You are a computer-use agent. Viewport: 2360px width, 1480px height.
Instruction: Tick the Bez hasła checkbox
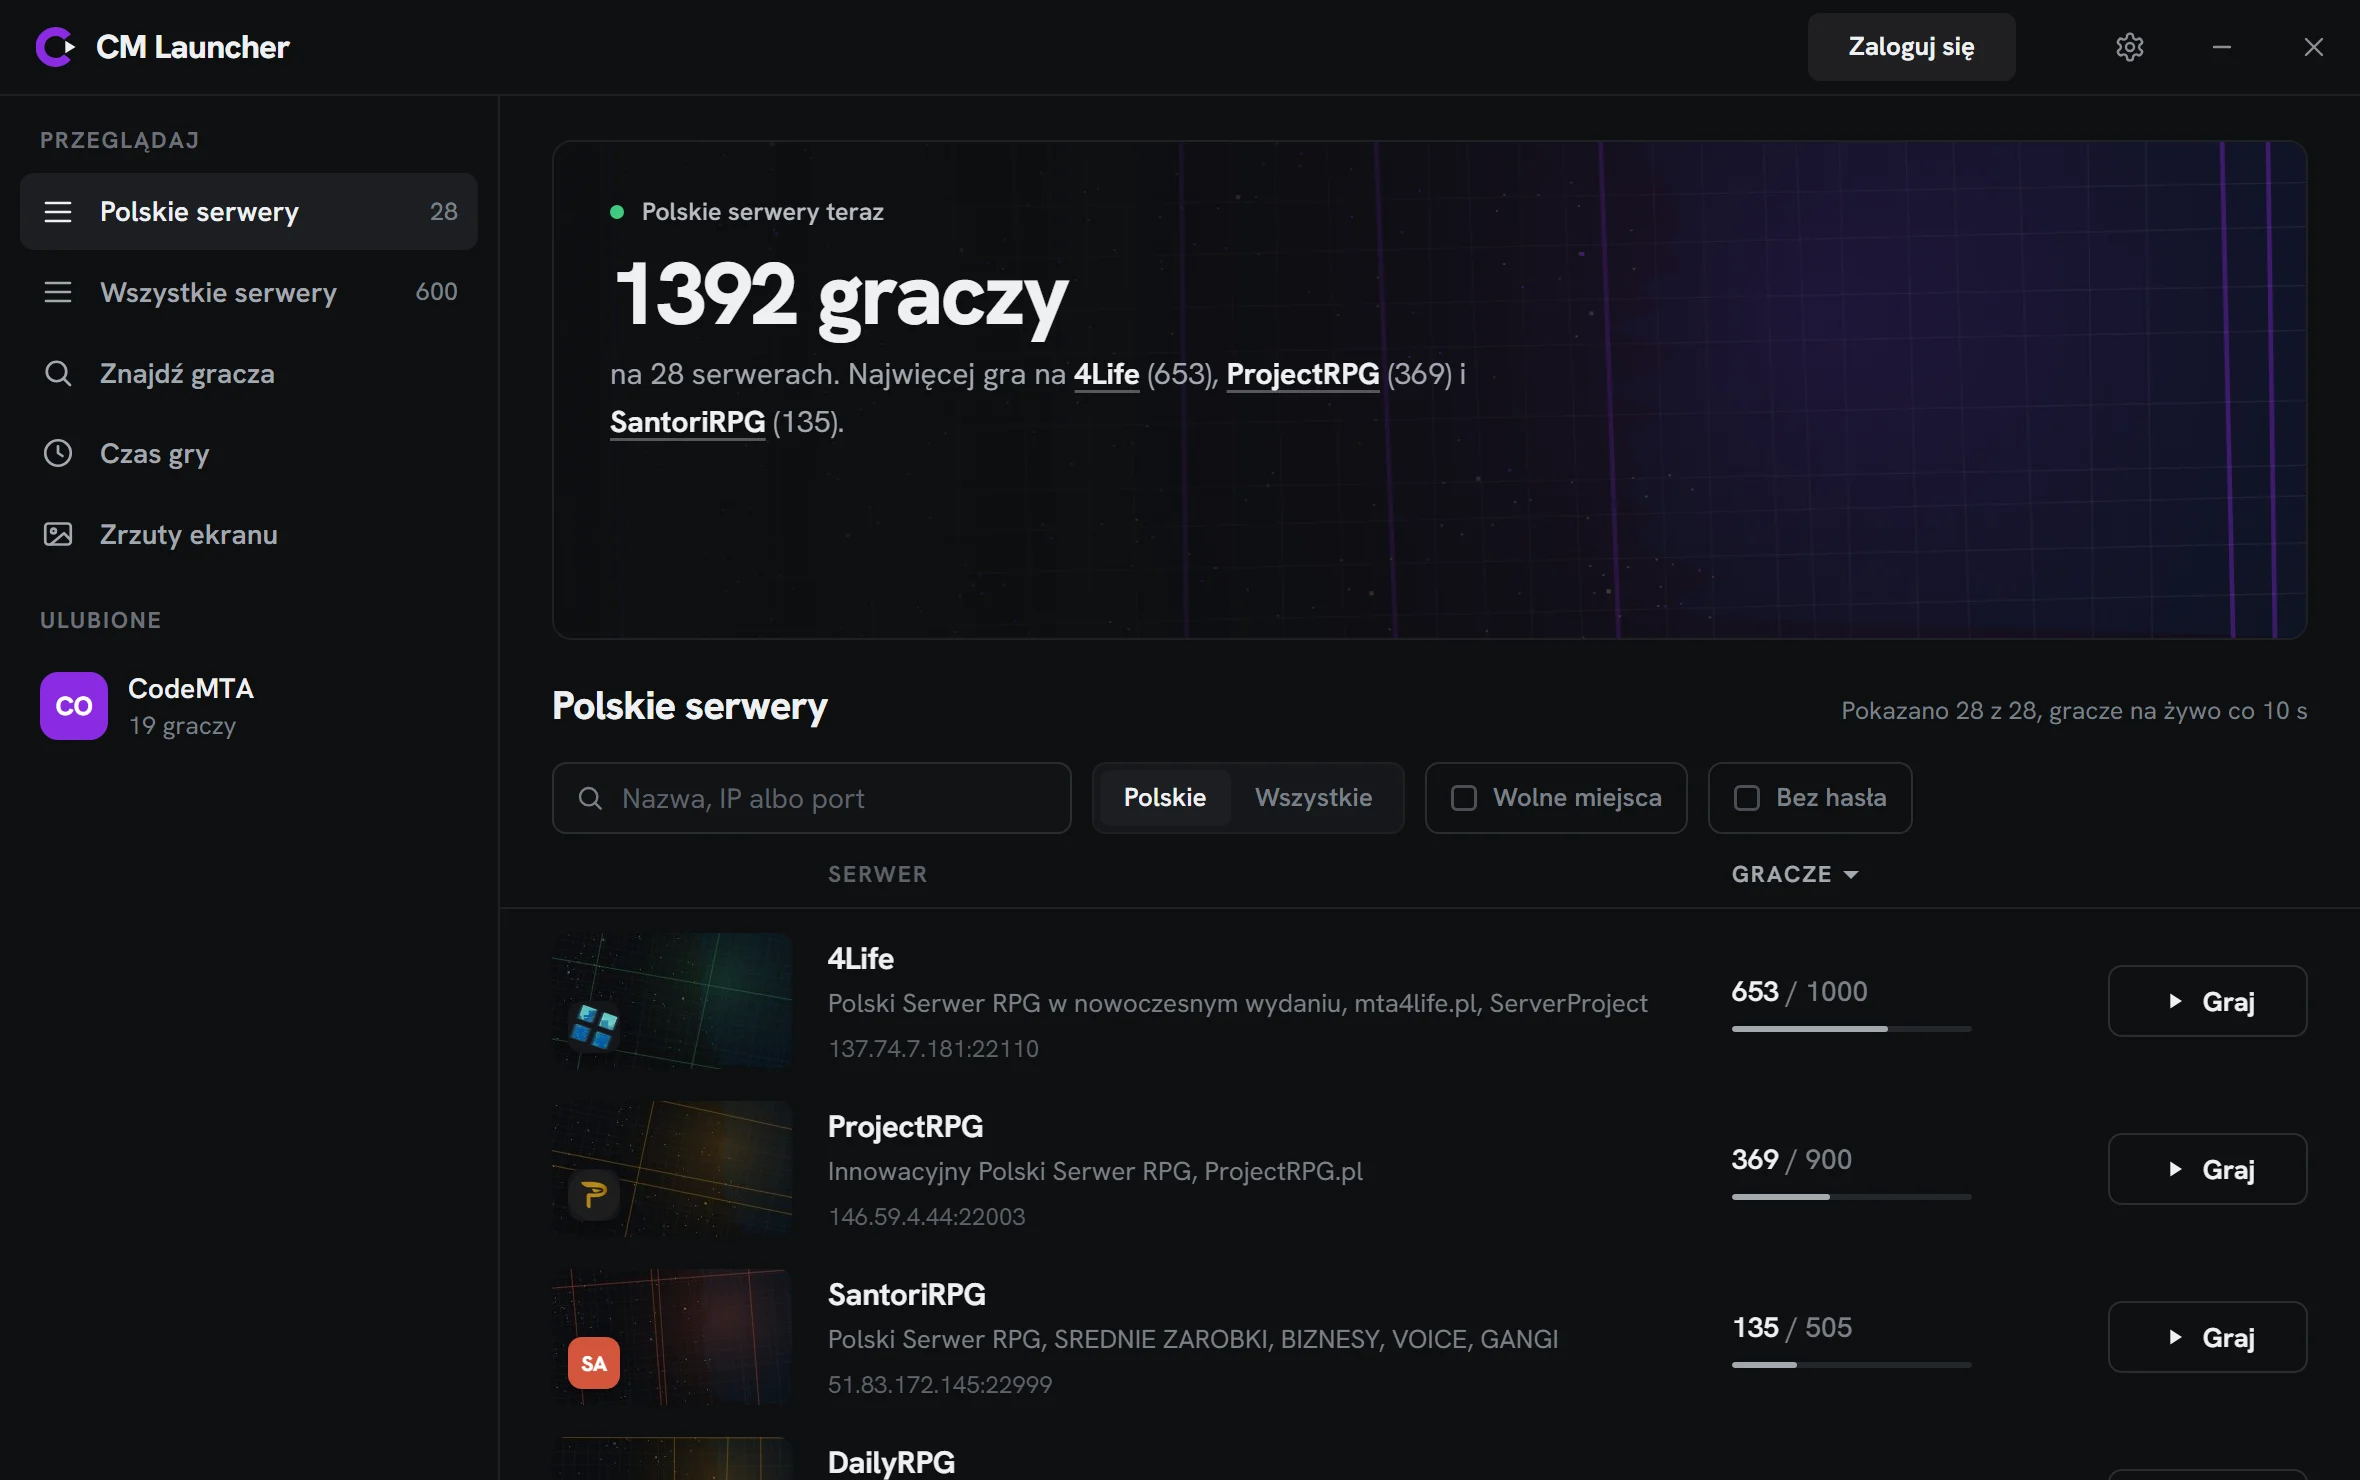click(x=1747, y=798)
